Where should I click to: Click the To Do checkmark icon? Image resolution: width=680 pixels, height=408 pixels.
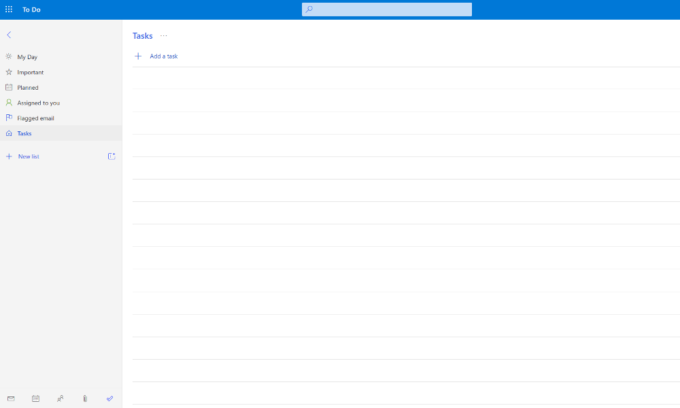coord(110,398)
